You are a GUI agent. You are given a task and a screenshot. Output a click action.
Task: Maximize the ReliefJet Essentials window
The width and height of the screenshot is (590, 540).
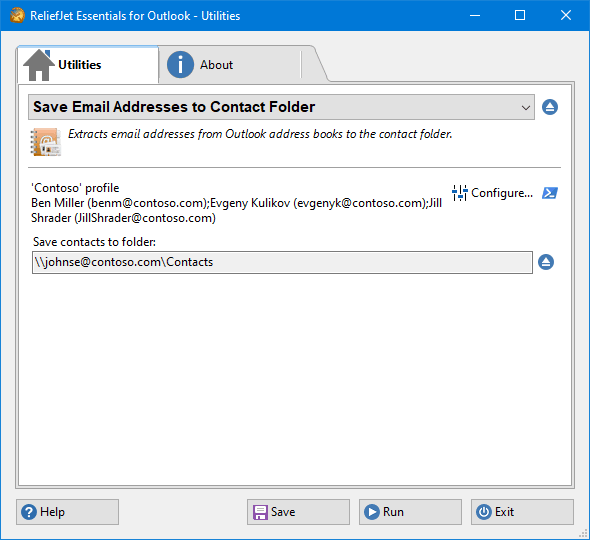point(520,15)
